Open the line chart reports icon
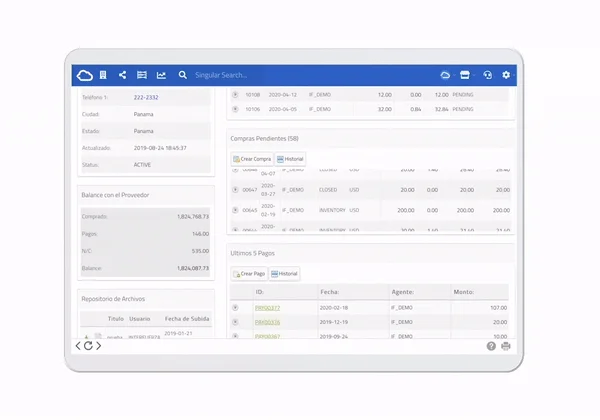 pos(161,75)
